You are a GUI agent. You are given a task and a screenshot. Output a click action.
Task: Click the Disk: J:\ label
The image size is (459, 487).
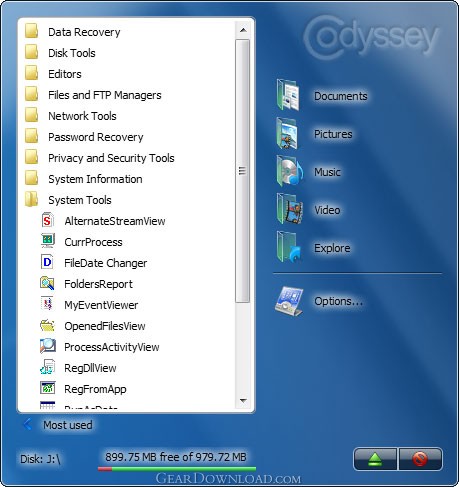40,459
